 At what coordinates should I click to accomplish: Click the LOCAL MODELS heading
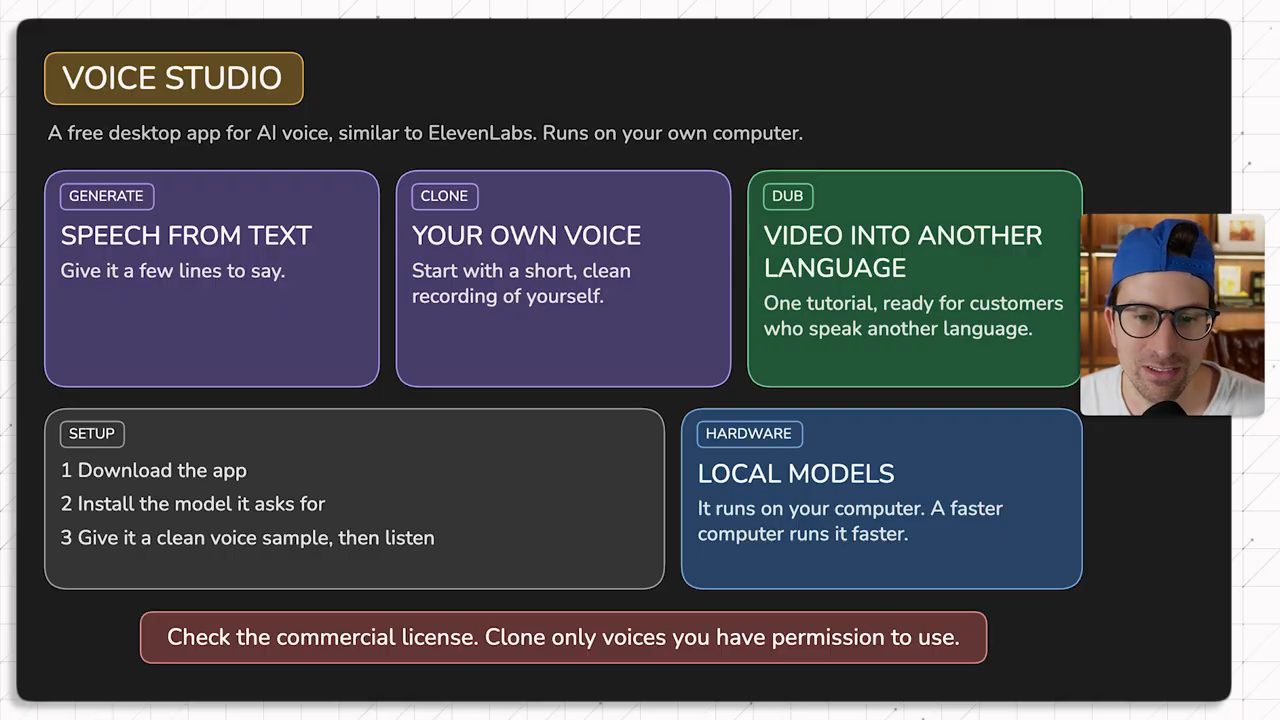796,474
